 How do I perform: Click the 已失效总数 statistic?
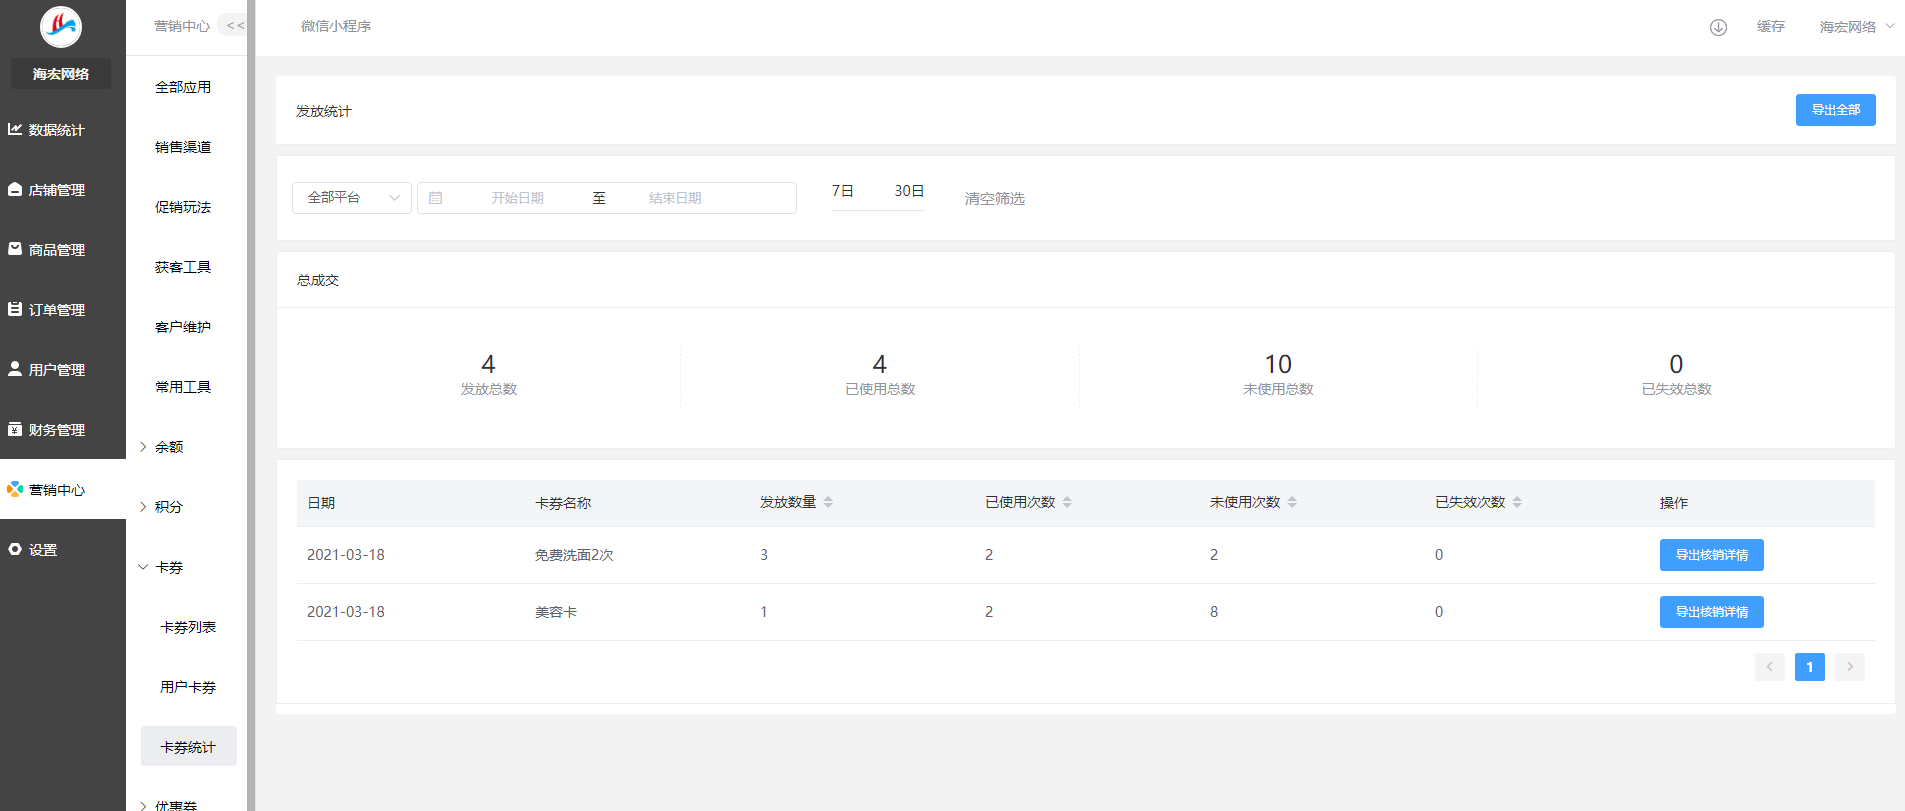click(x=1677, y=374)
